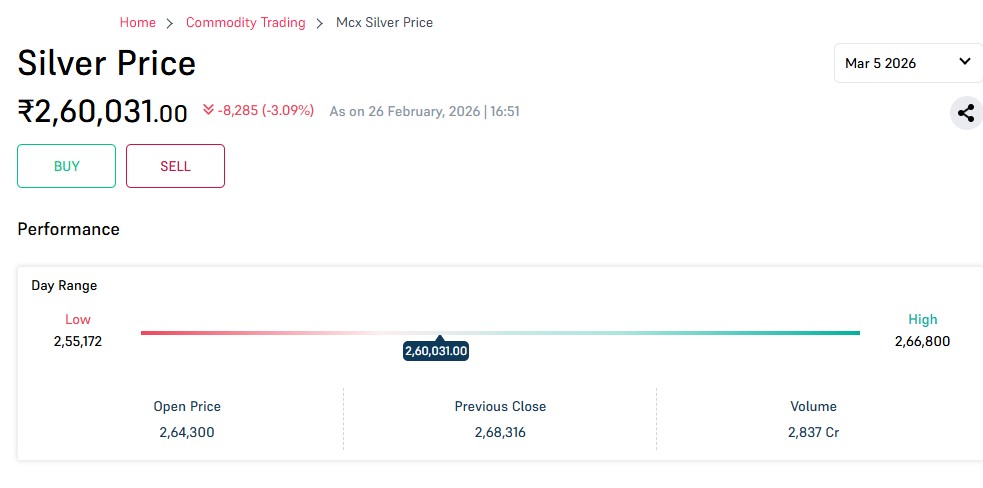The width and height of the screenshot is (983, 488).
Task: Click the Volume value 2,837 Cr
Action: click(x=813, y=433)
